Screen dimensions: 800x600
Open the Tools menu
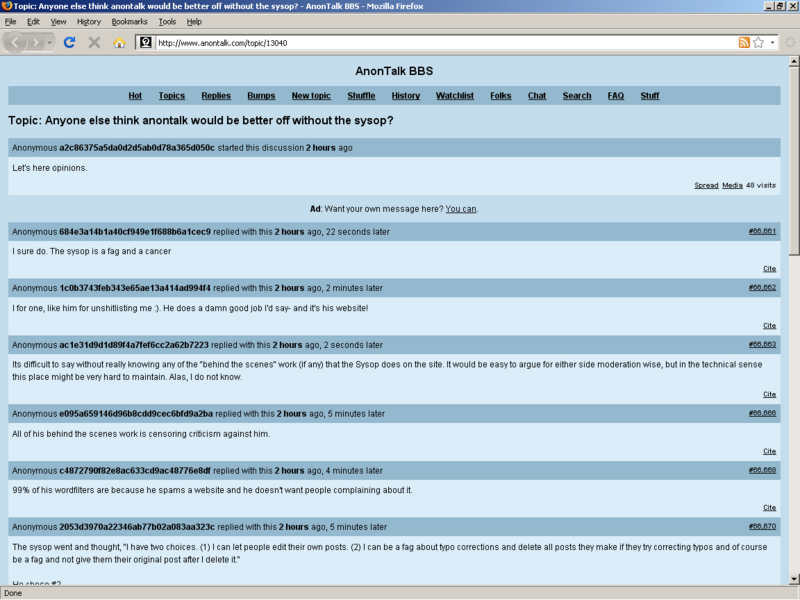click(x=167, y=21)
